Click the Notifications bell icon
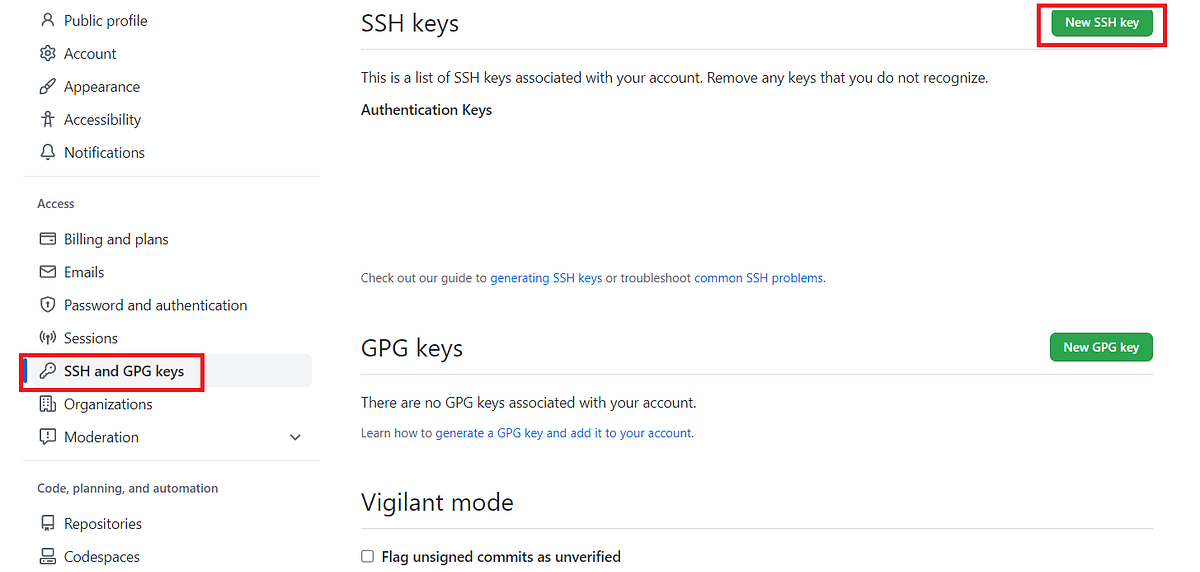 point(47,152)
